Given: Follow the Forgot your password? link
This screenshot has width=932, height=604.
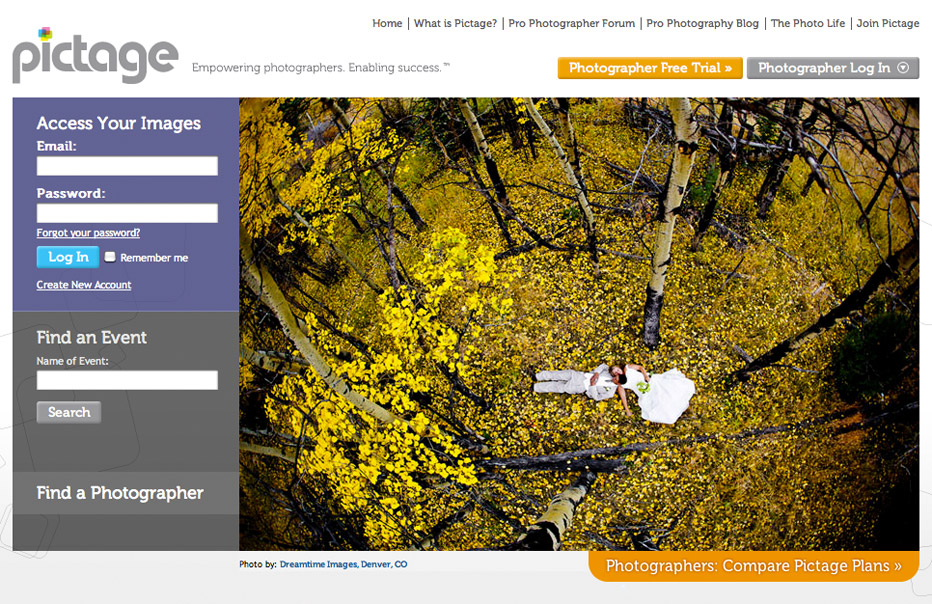Looking at the screenshot, I should point(88,232).
